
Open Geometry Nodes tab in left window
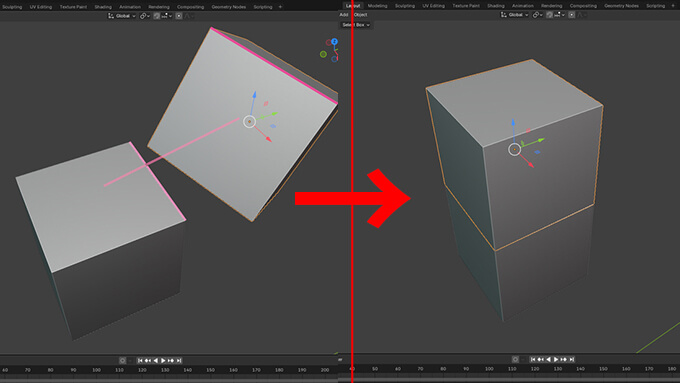pos(229,7)
